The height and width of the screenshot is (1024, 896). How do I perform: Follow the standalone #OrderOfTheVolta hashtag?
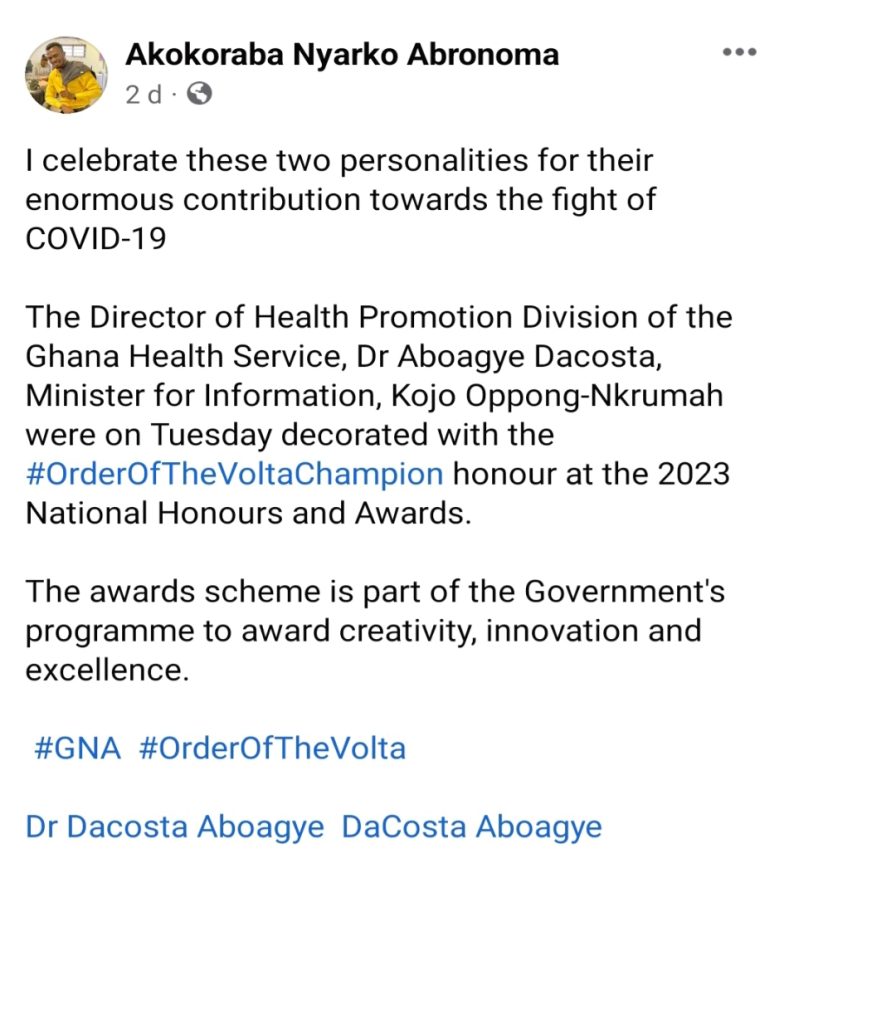[272, 748]
